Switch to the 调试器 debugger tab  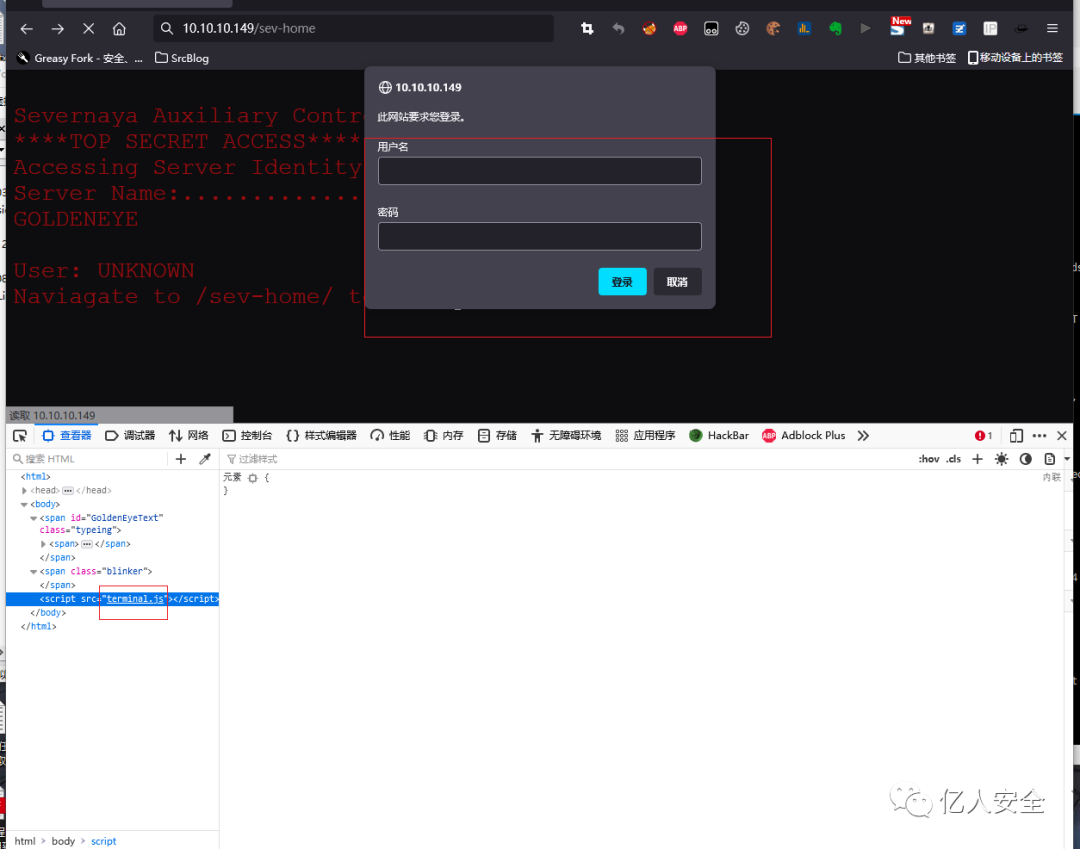(130, 436)
